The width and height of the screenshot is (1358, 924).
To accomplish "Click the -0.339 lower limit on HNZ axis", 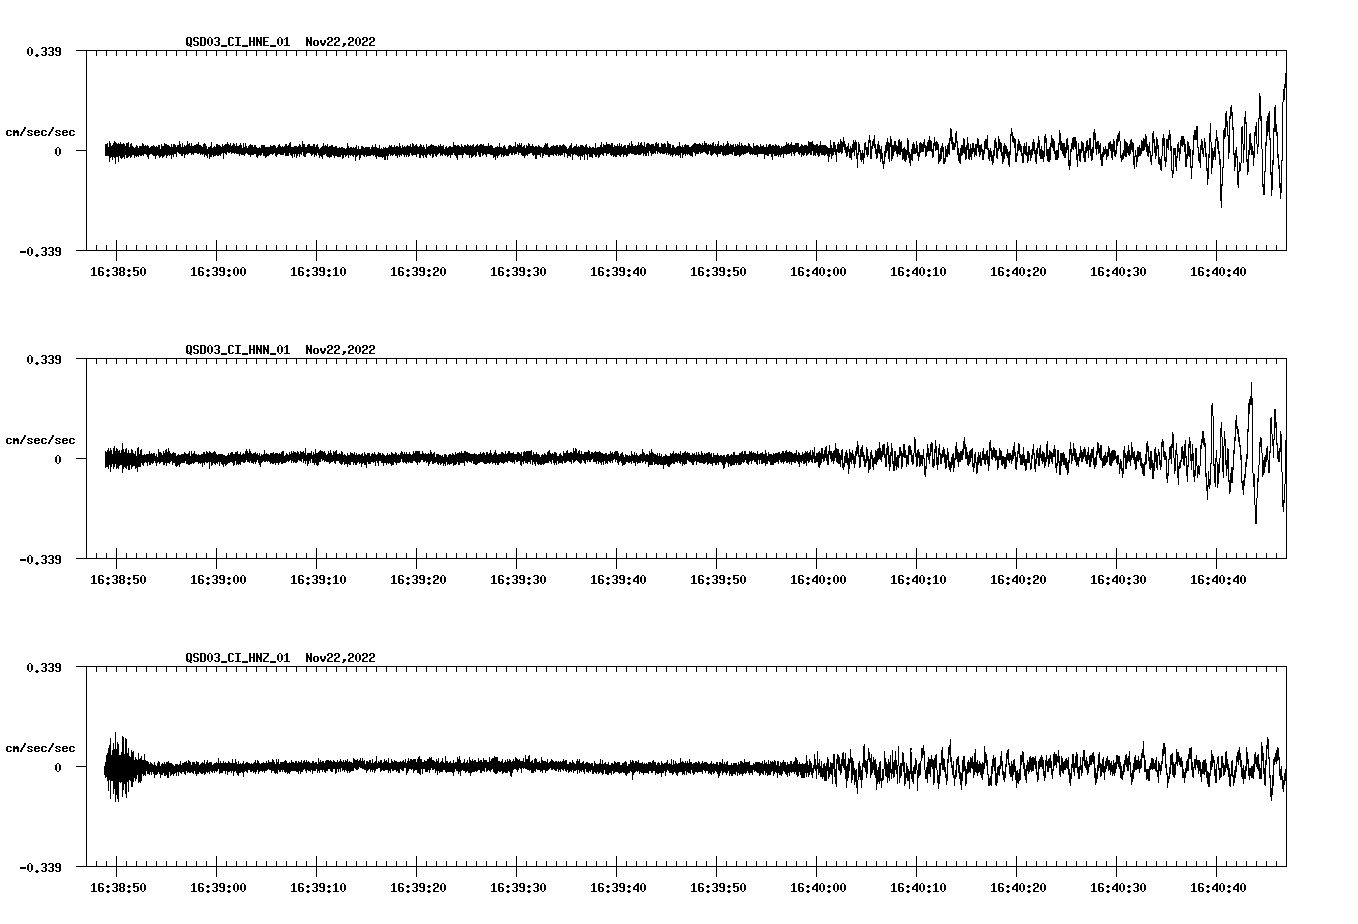I will (40, 867).
